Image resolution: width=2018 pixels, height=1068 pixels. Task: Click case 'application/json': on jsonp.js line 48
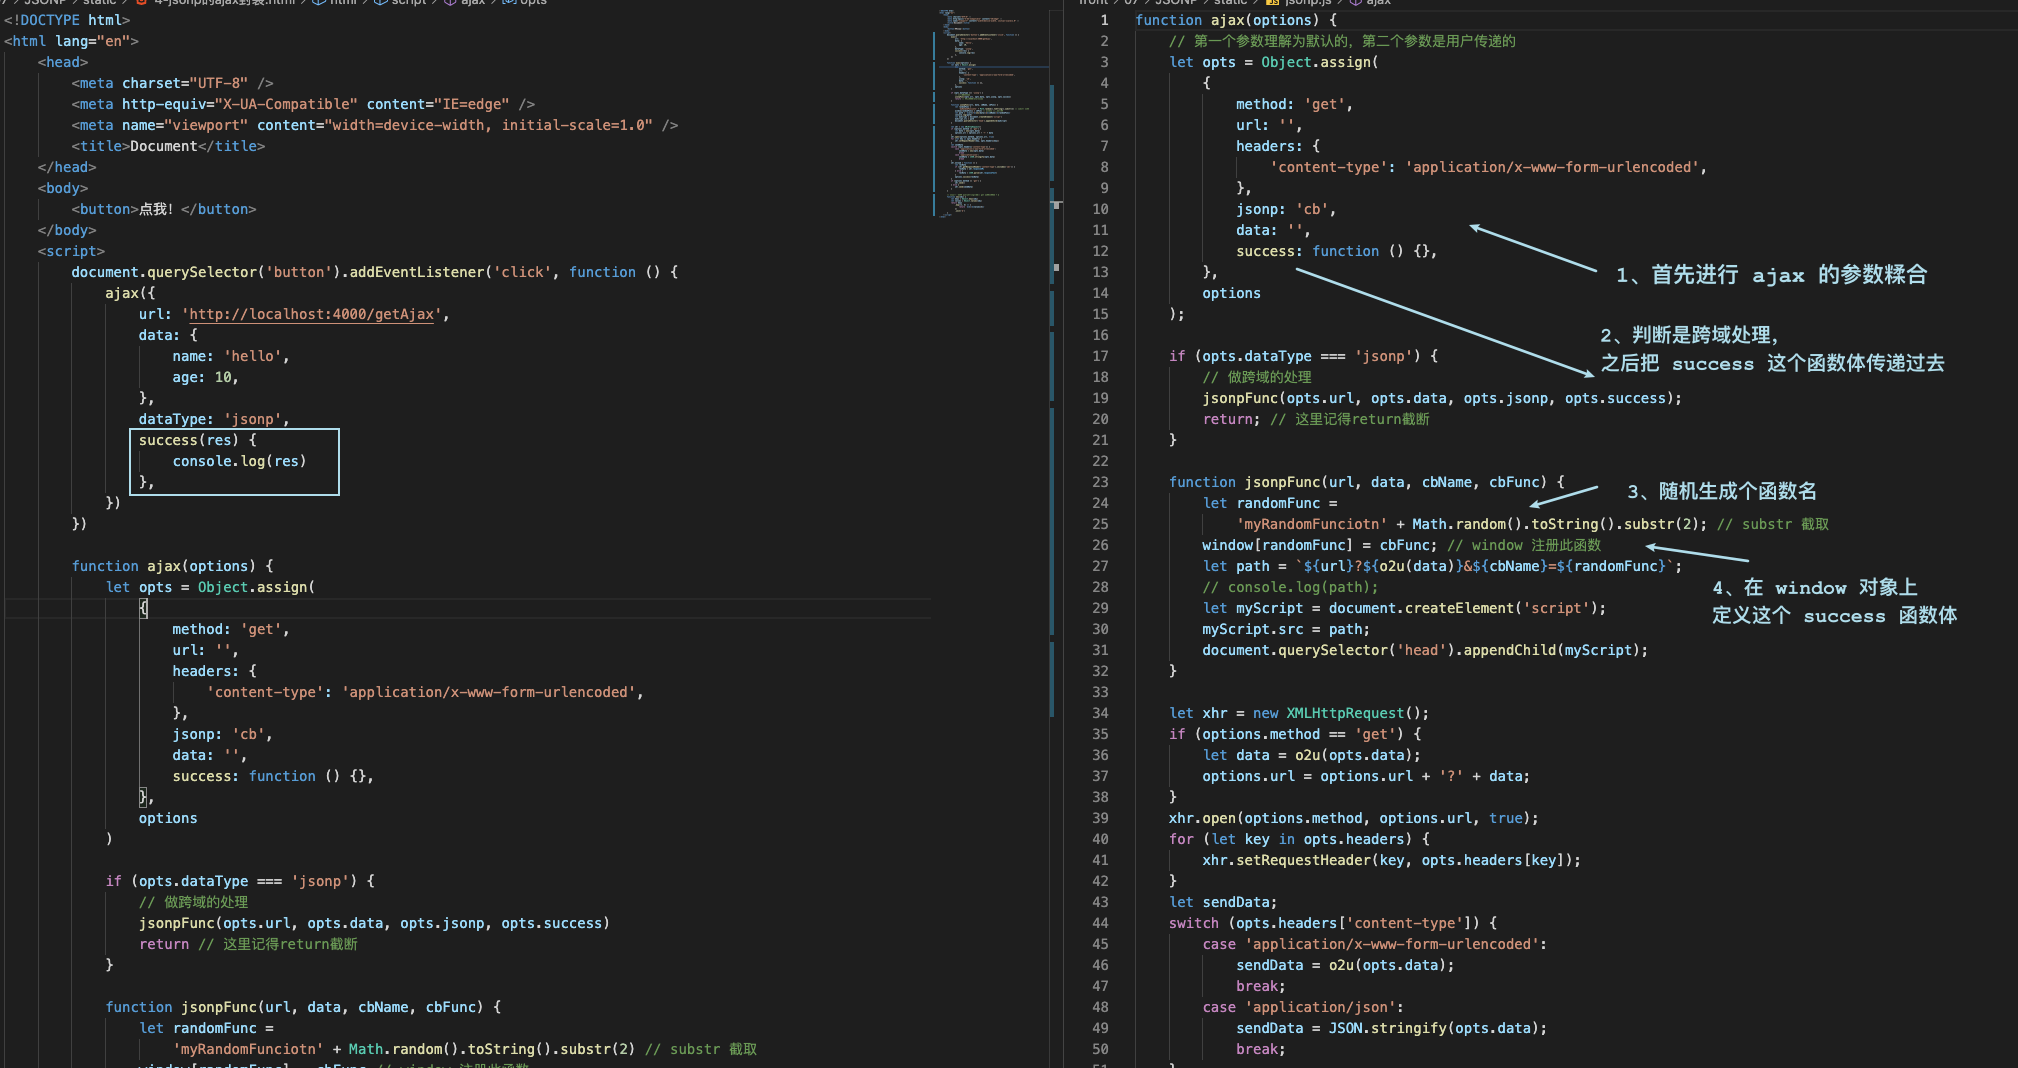(x=1303, y=1007)
